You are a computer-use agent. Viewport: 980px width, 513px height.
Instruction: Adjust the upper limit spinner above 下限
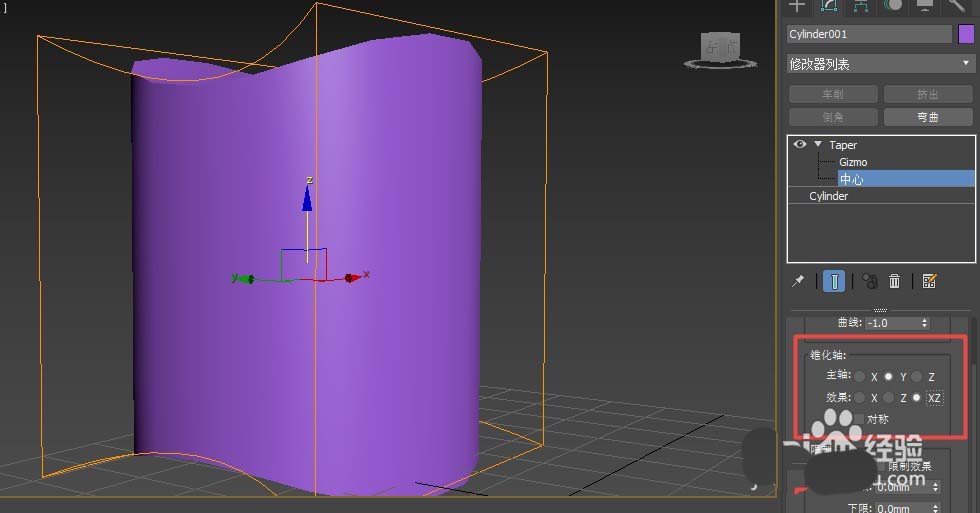pyautogui.click(x=936, y=487)
